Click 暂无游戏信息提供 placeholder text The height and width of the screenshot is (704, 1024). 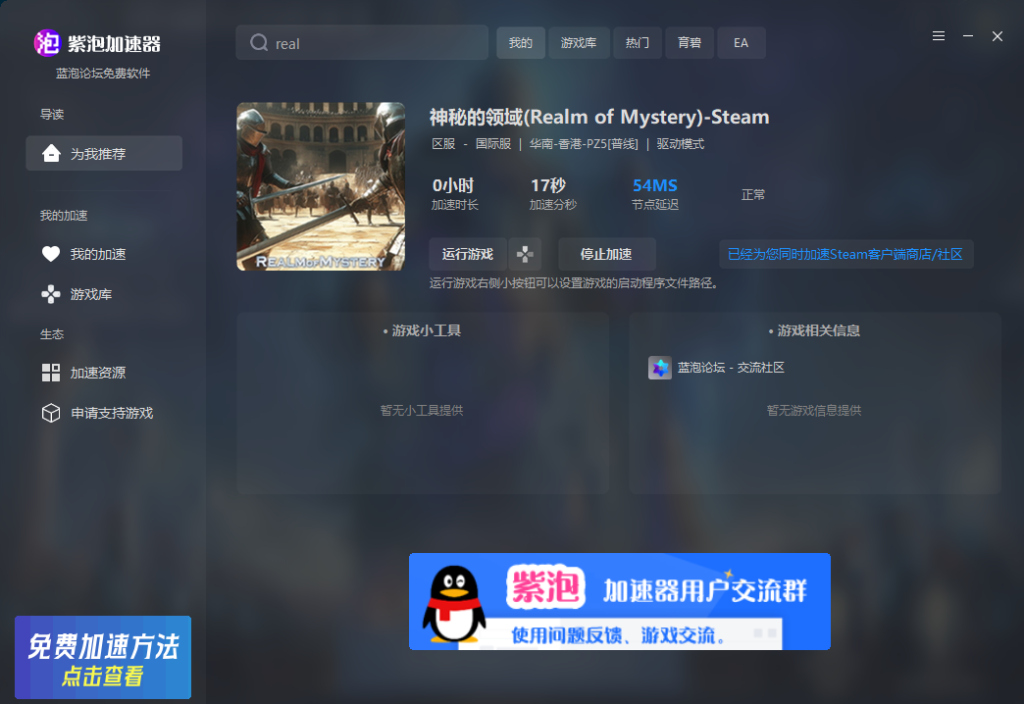click(814, 410)
